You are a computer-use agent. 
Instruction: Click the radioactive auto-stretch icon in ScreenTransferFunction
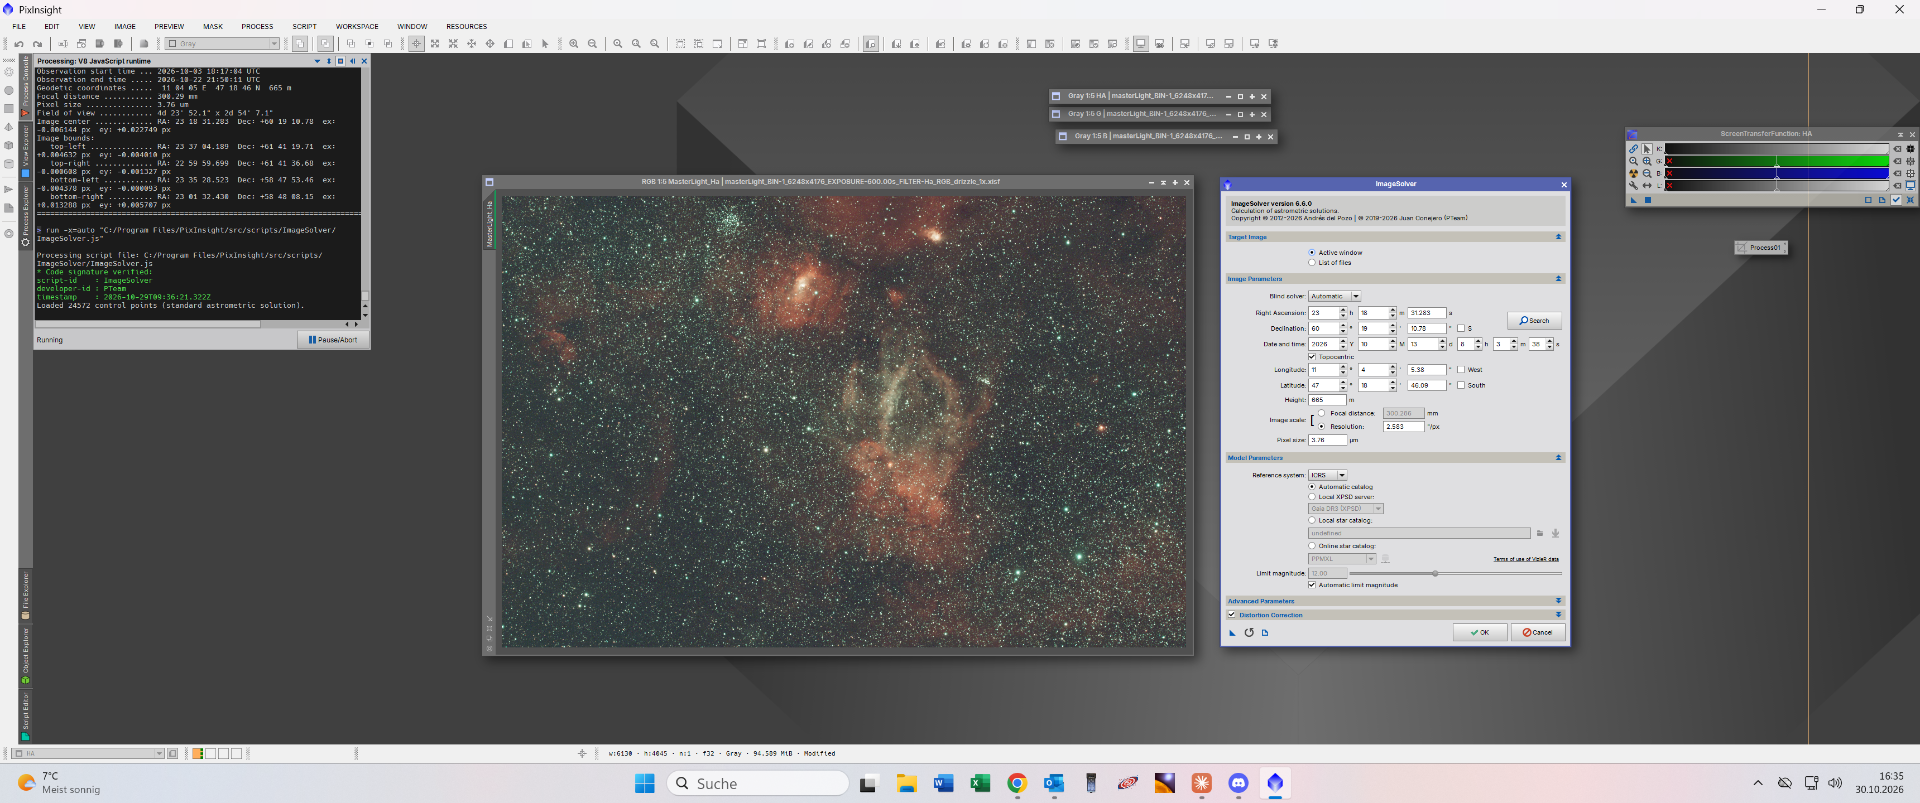[1633, 173]
